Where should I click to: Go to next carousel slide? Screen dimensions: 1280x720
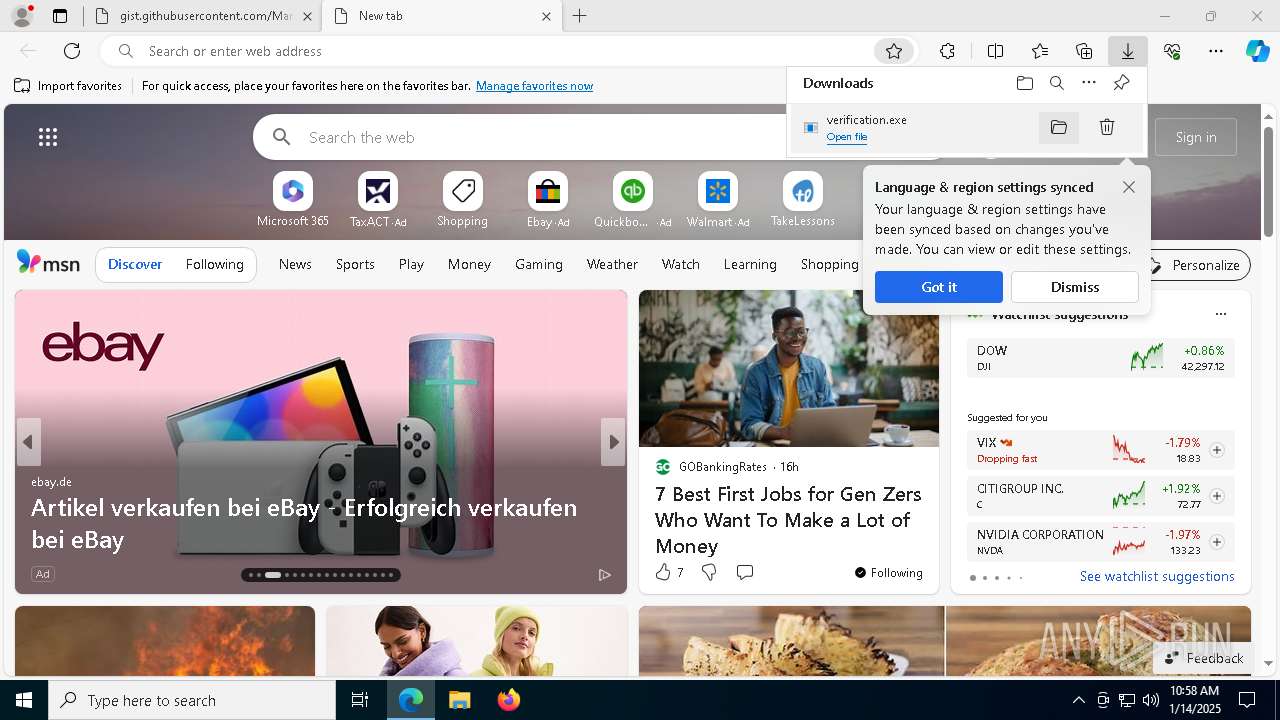[613, 442]
